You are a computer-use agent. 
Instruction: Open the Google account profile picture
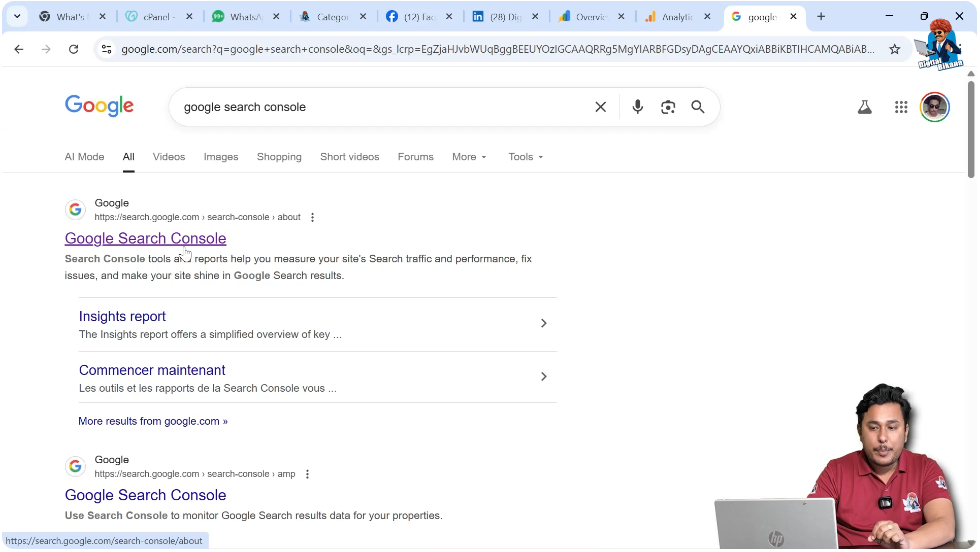tap(934, 107)
